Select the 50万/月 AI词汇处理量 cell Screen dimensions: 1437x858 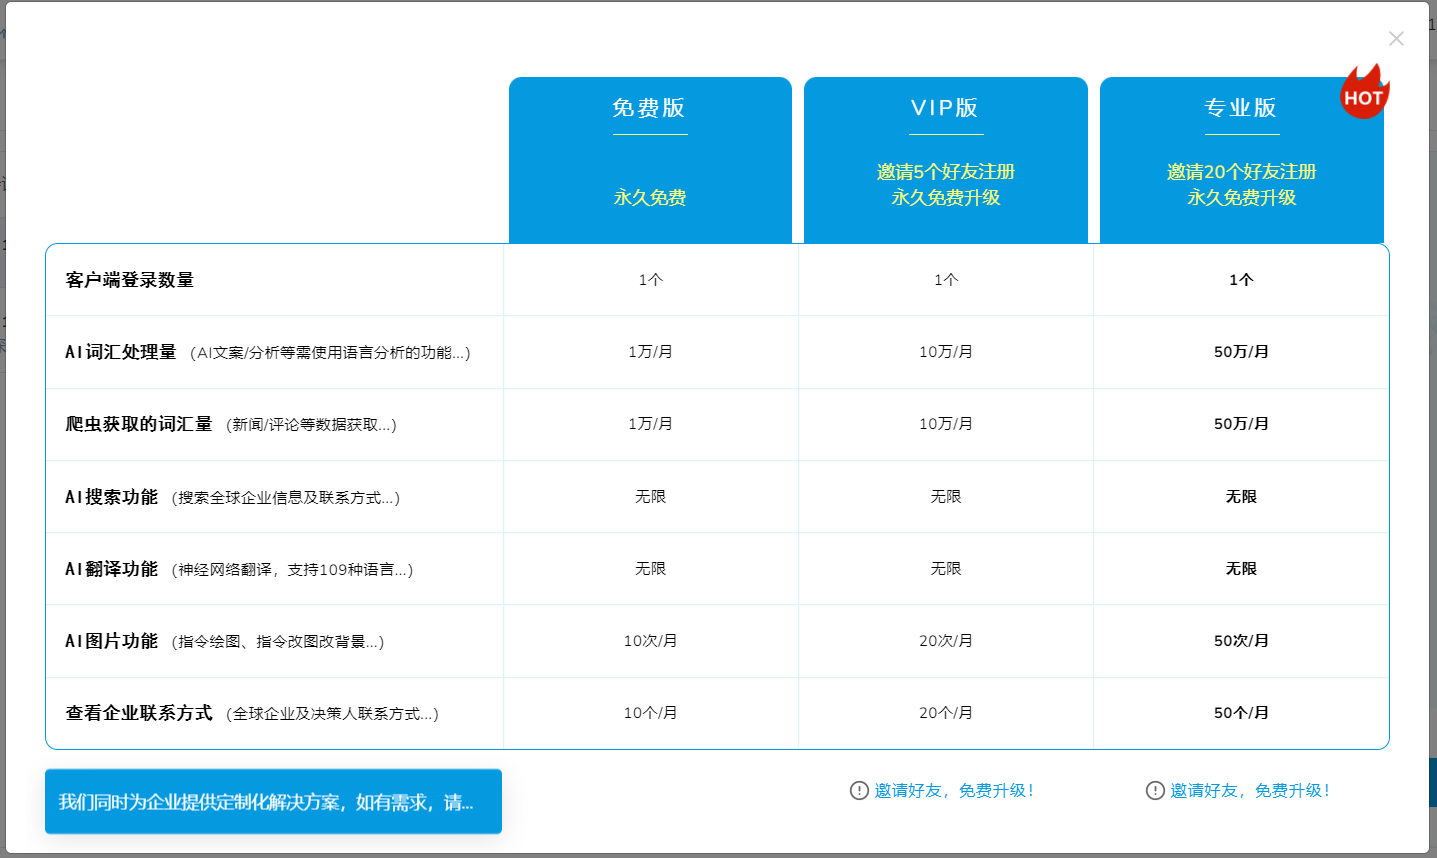tap(1241, 351)
